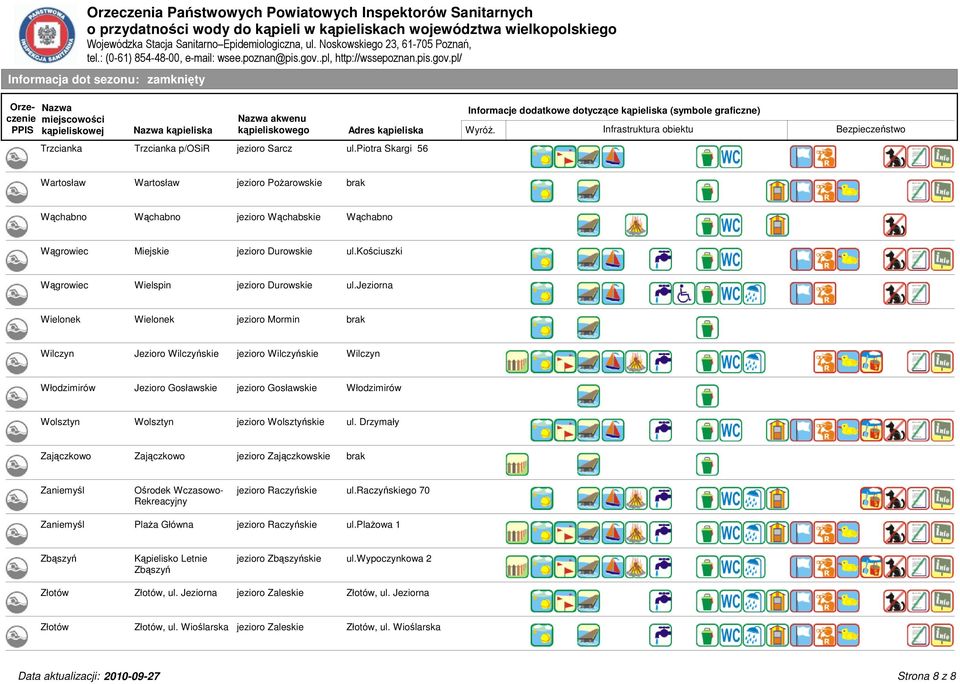Click the changing cabin icon in Wolsztyn row

point(778,430)
